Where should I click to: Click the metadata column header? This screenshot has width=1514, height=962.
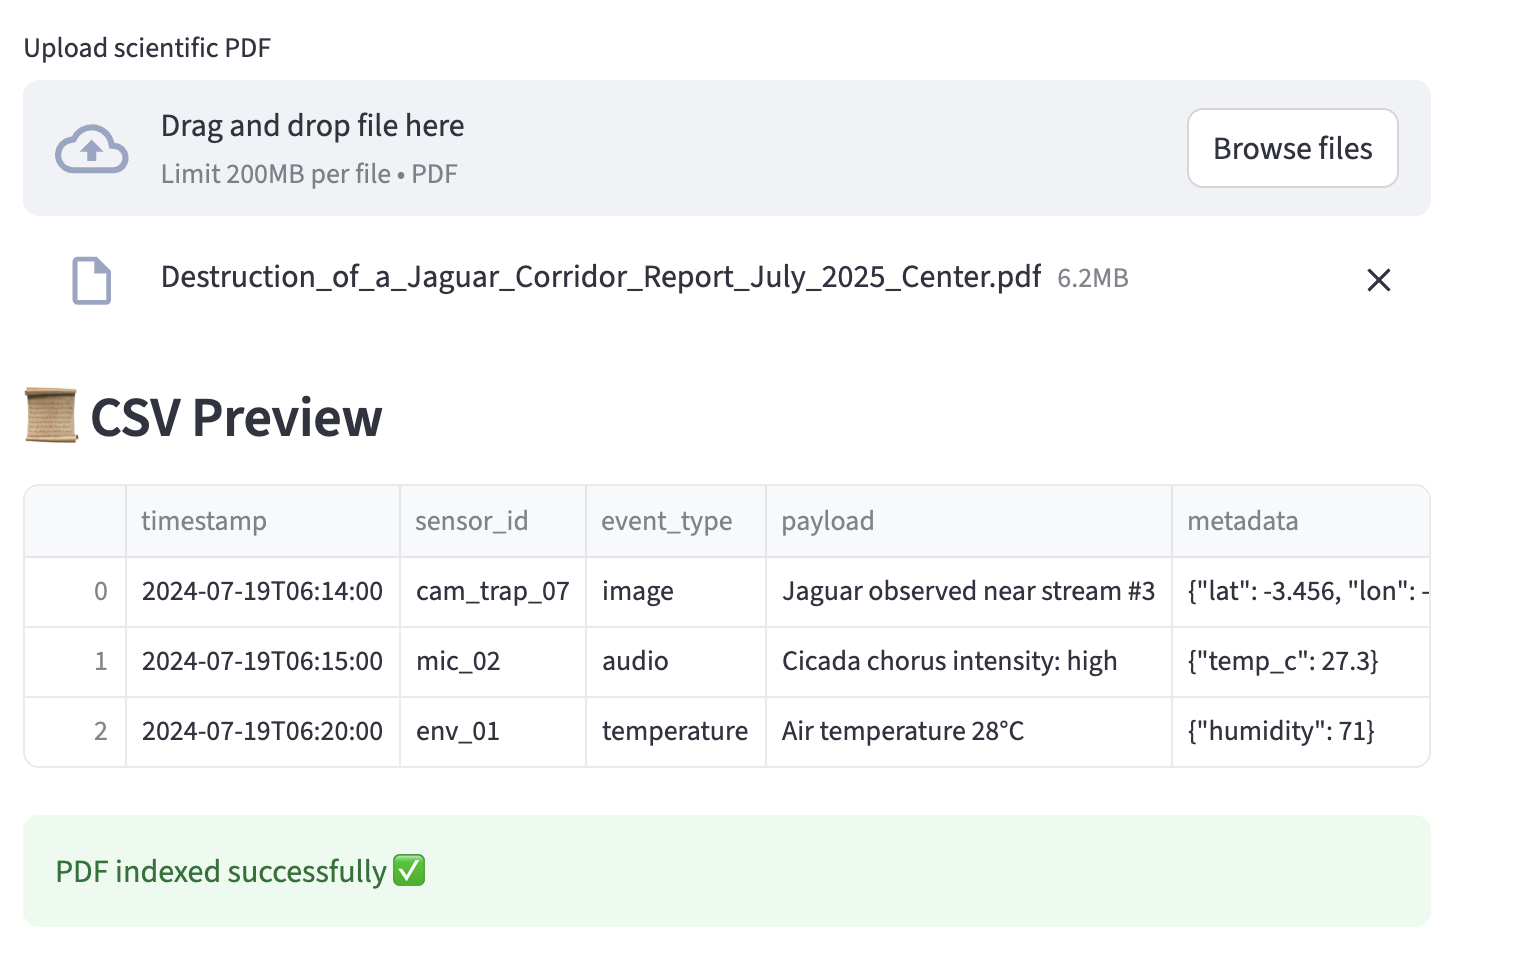pos(1242,521)
